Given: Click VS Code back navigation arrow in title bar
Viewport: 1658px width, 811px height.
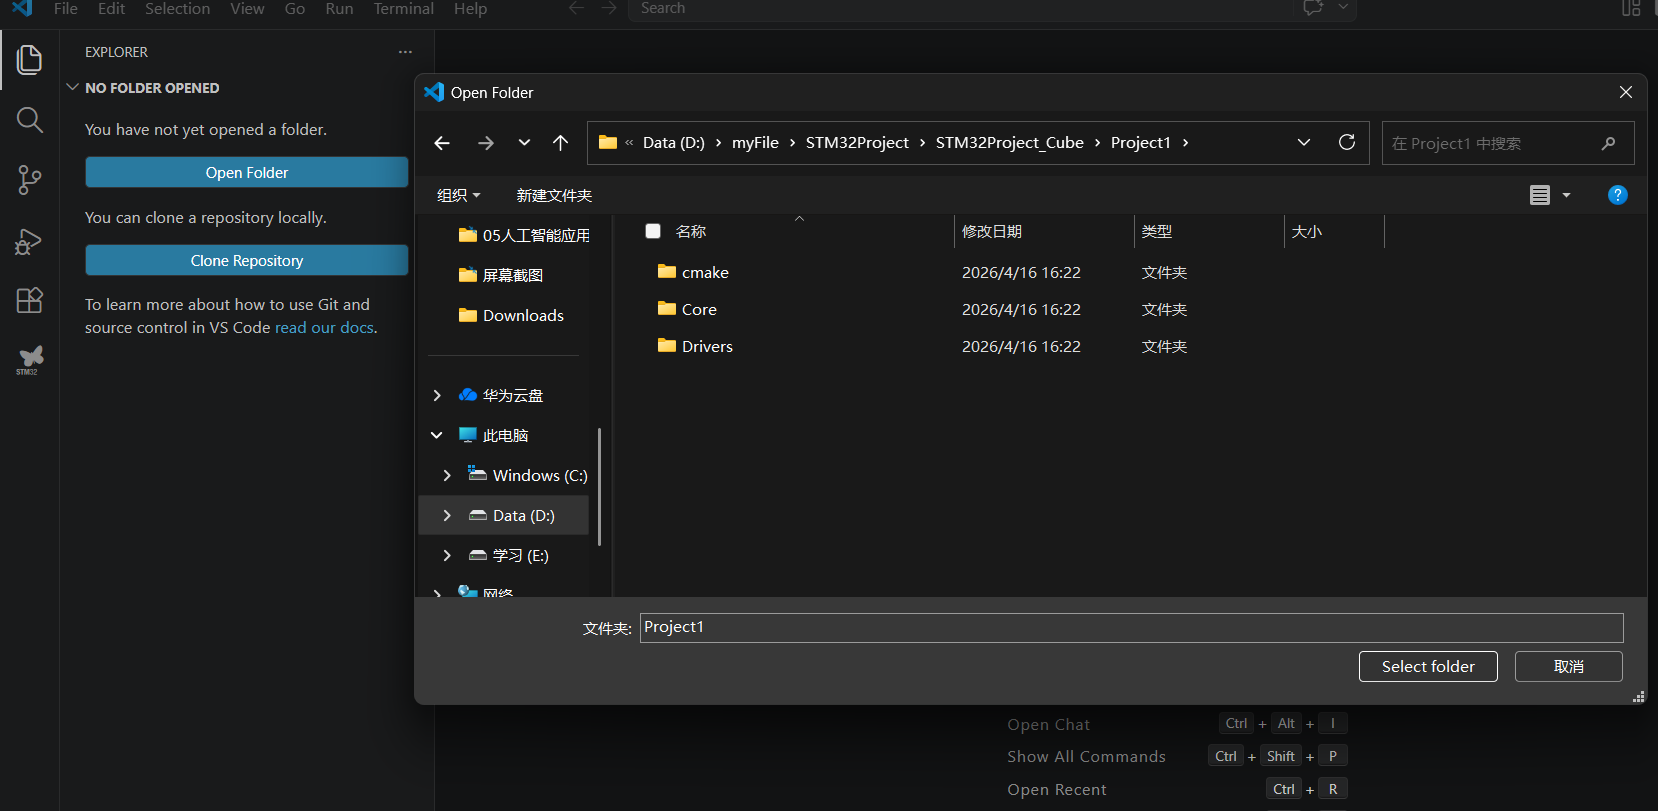Looking at the screenshot, I should 576,8.
